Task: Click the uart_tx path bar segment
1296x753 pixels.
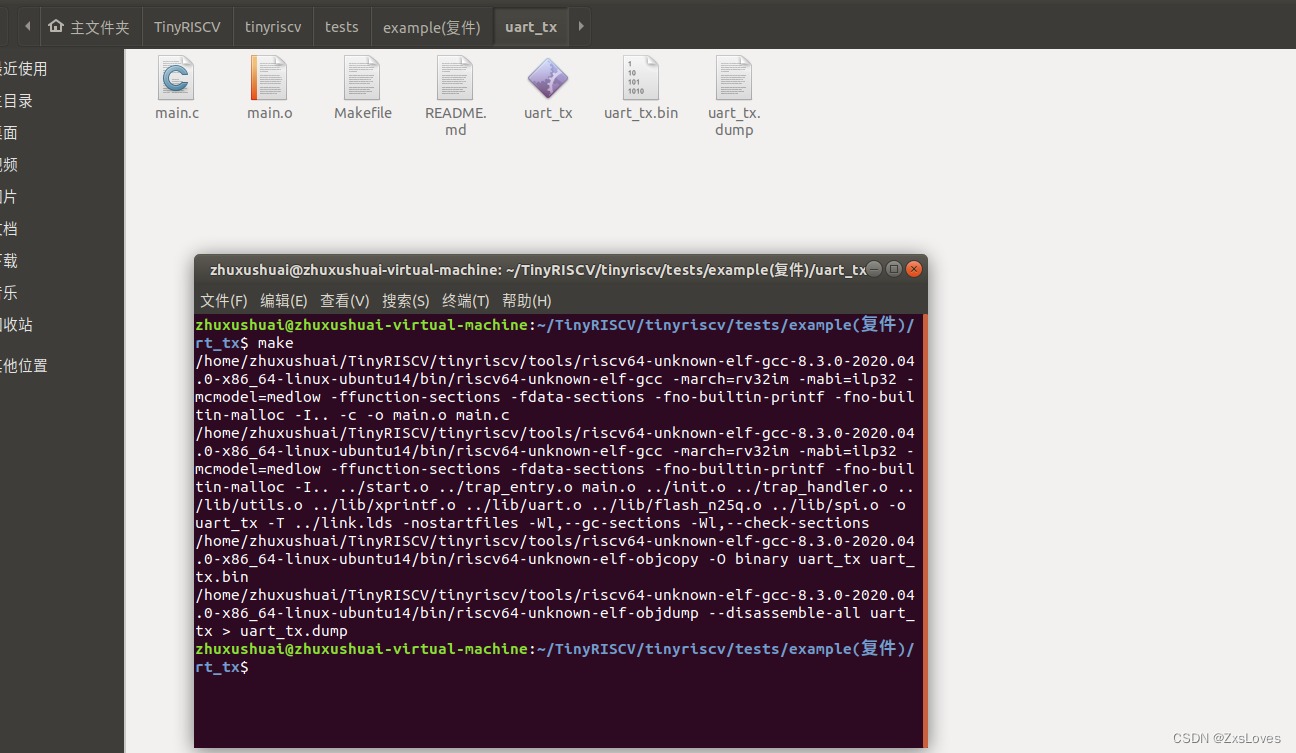Action: tap(531, 27)
